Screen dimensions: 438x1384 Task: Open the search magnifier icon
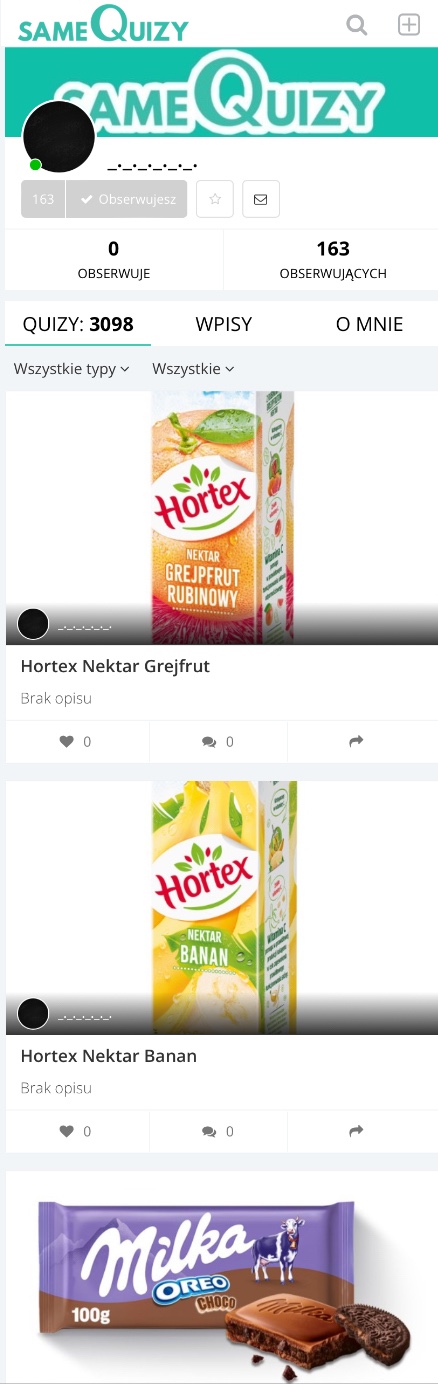(357, 25)
